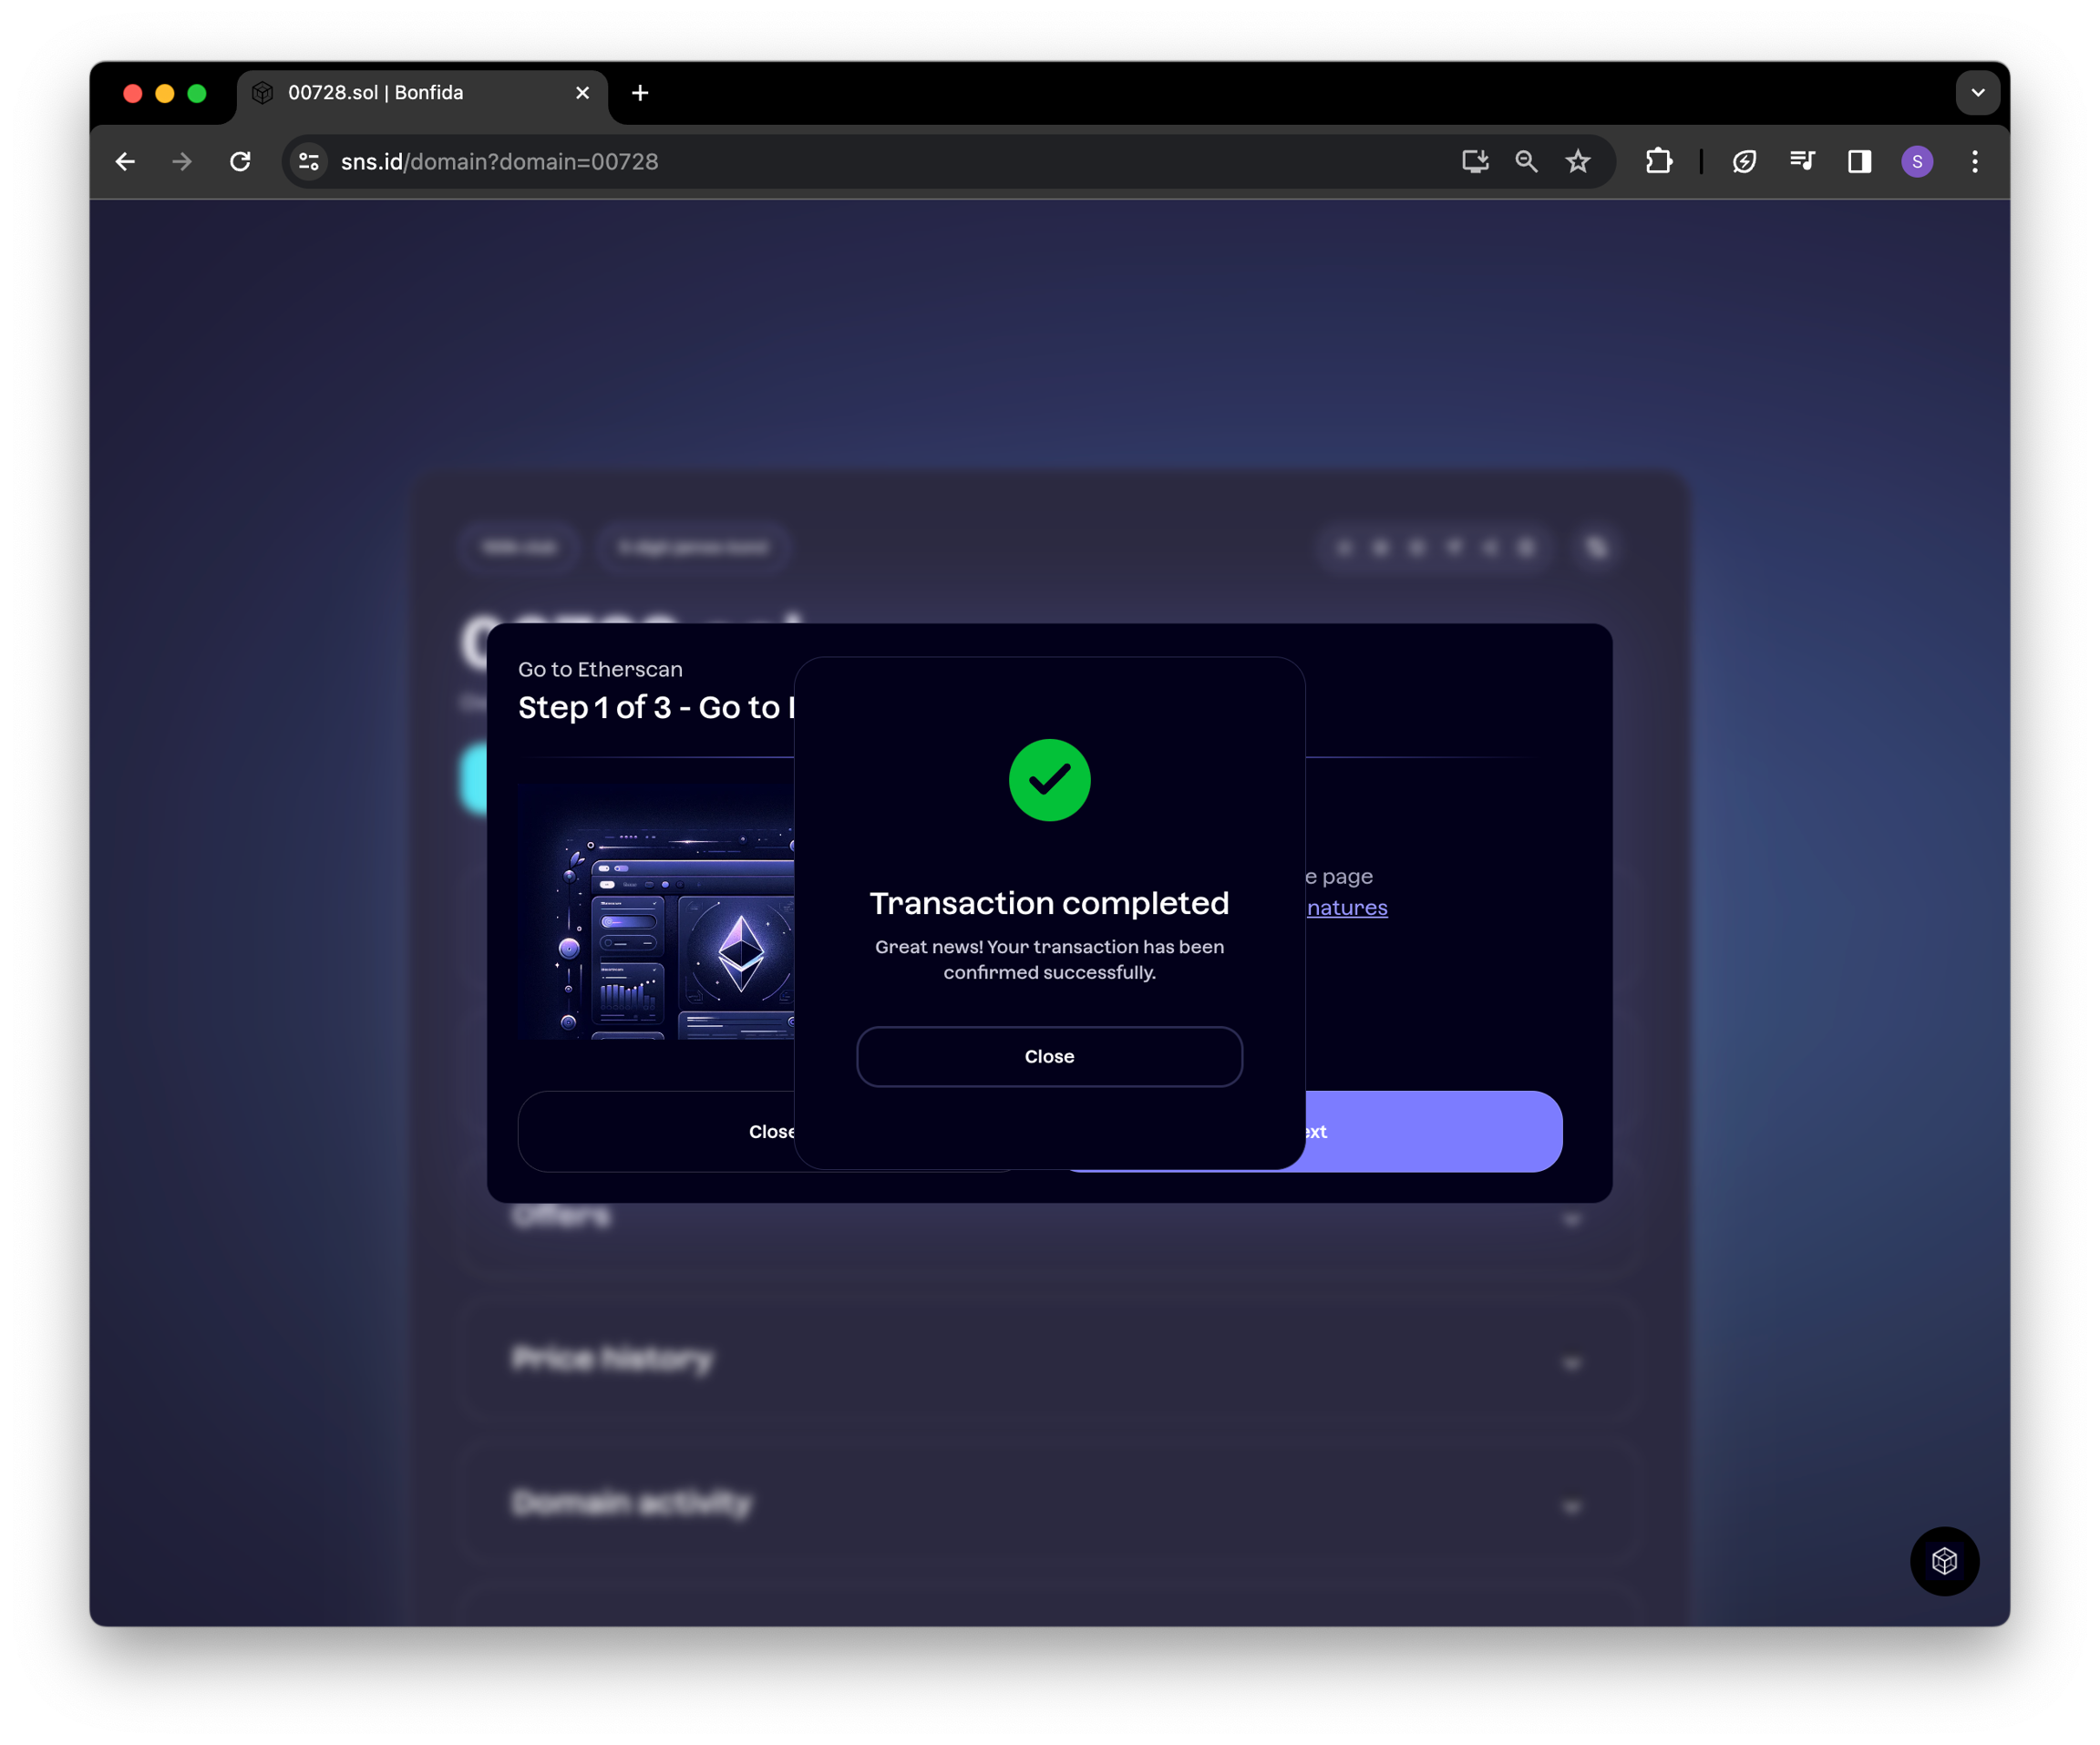Viewport: 2100px width, 1745px height.
Task: Open the Extensions puzzle icon
Action: tap(1658, 162)
